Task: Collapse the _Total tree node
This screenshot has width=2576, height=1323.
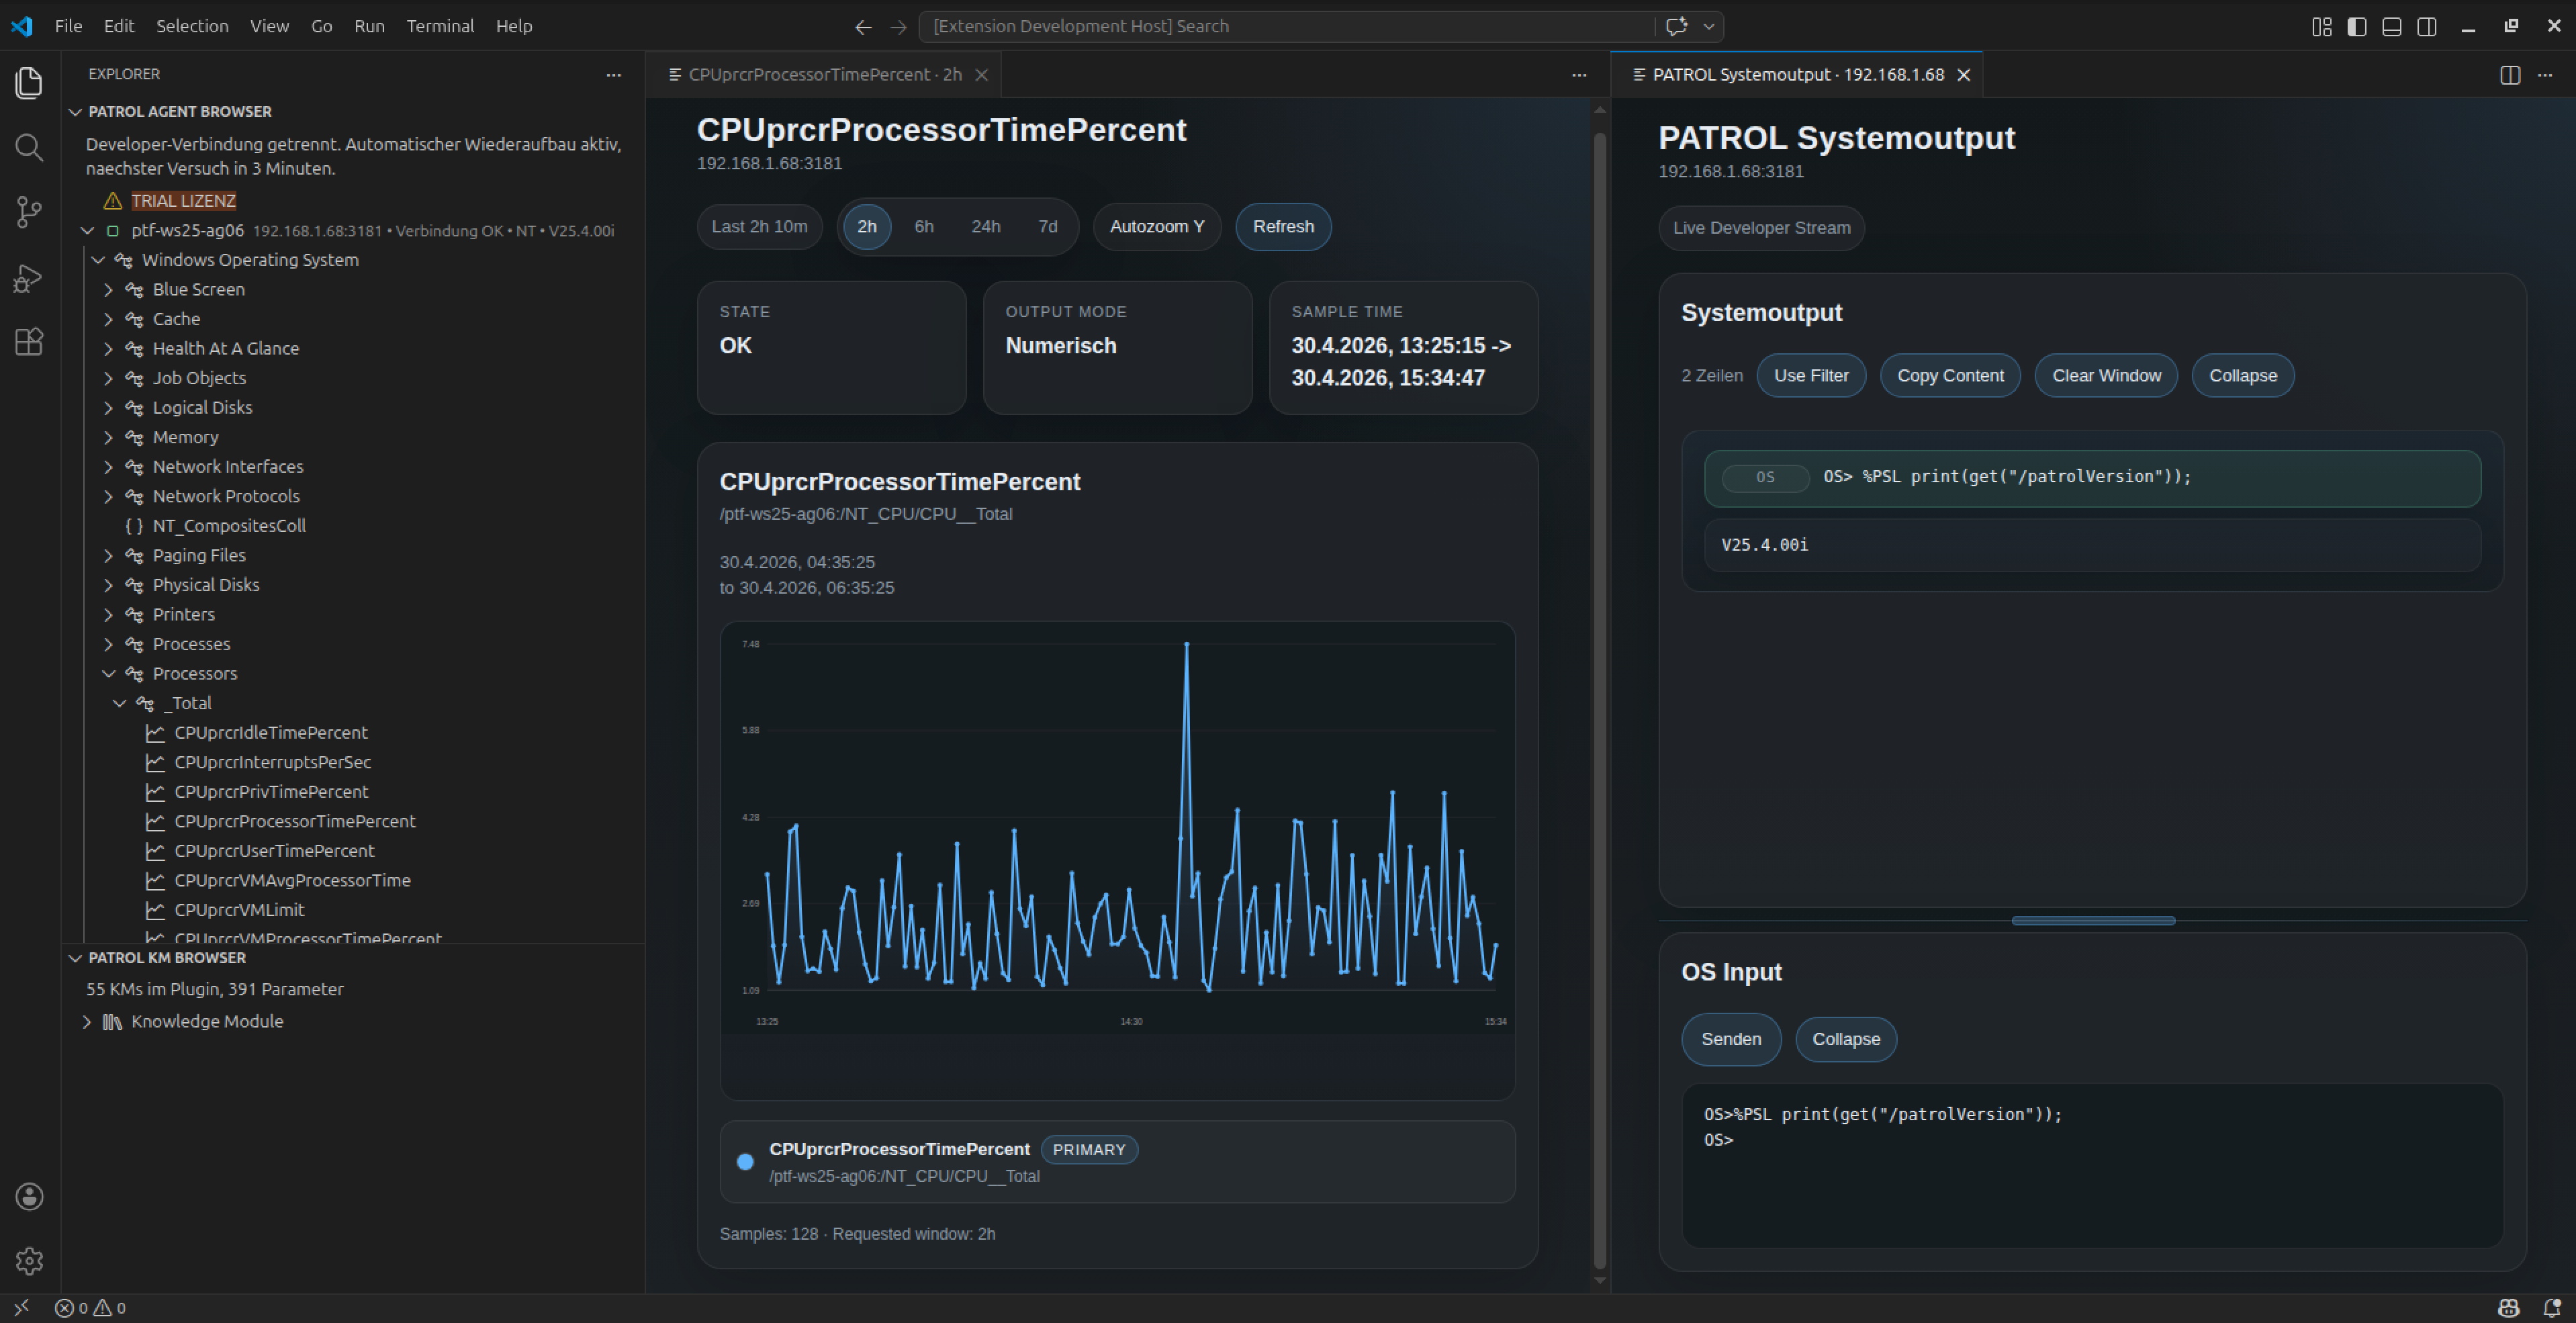Action: click(120, 703)
